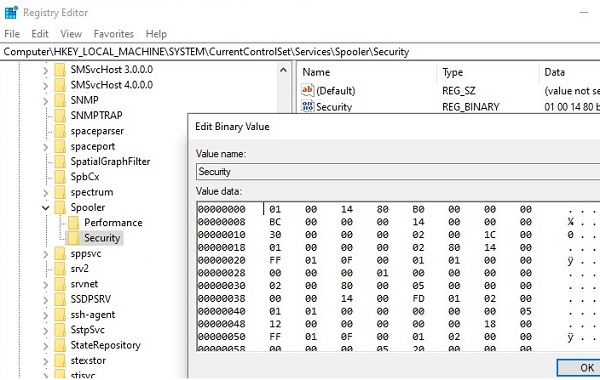
Task: Click the registry path address bar
Action: click(x=300, y=52)
